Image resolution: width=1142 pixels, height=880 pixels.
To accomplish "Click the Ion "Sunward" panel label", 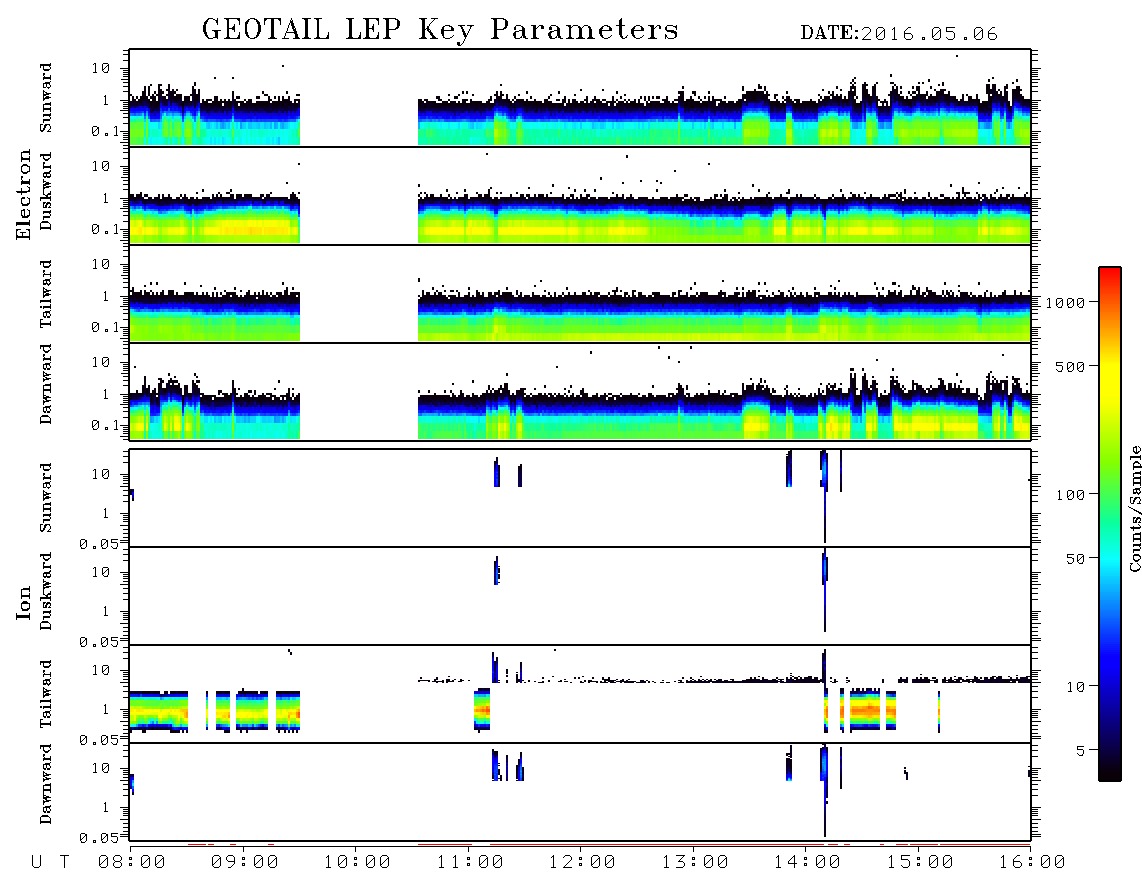I will (x=46, y=498).
